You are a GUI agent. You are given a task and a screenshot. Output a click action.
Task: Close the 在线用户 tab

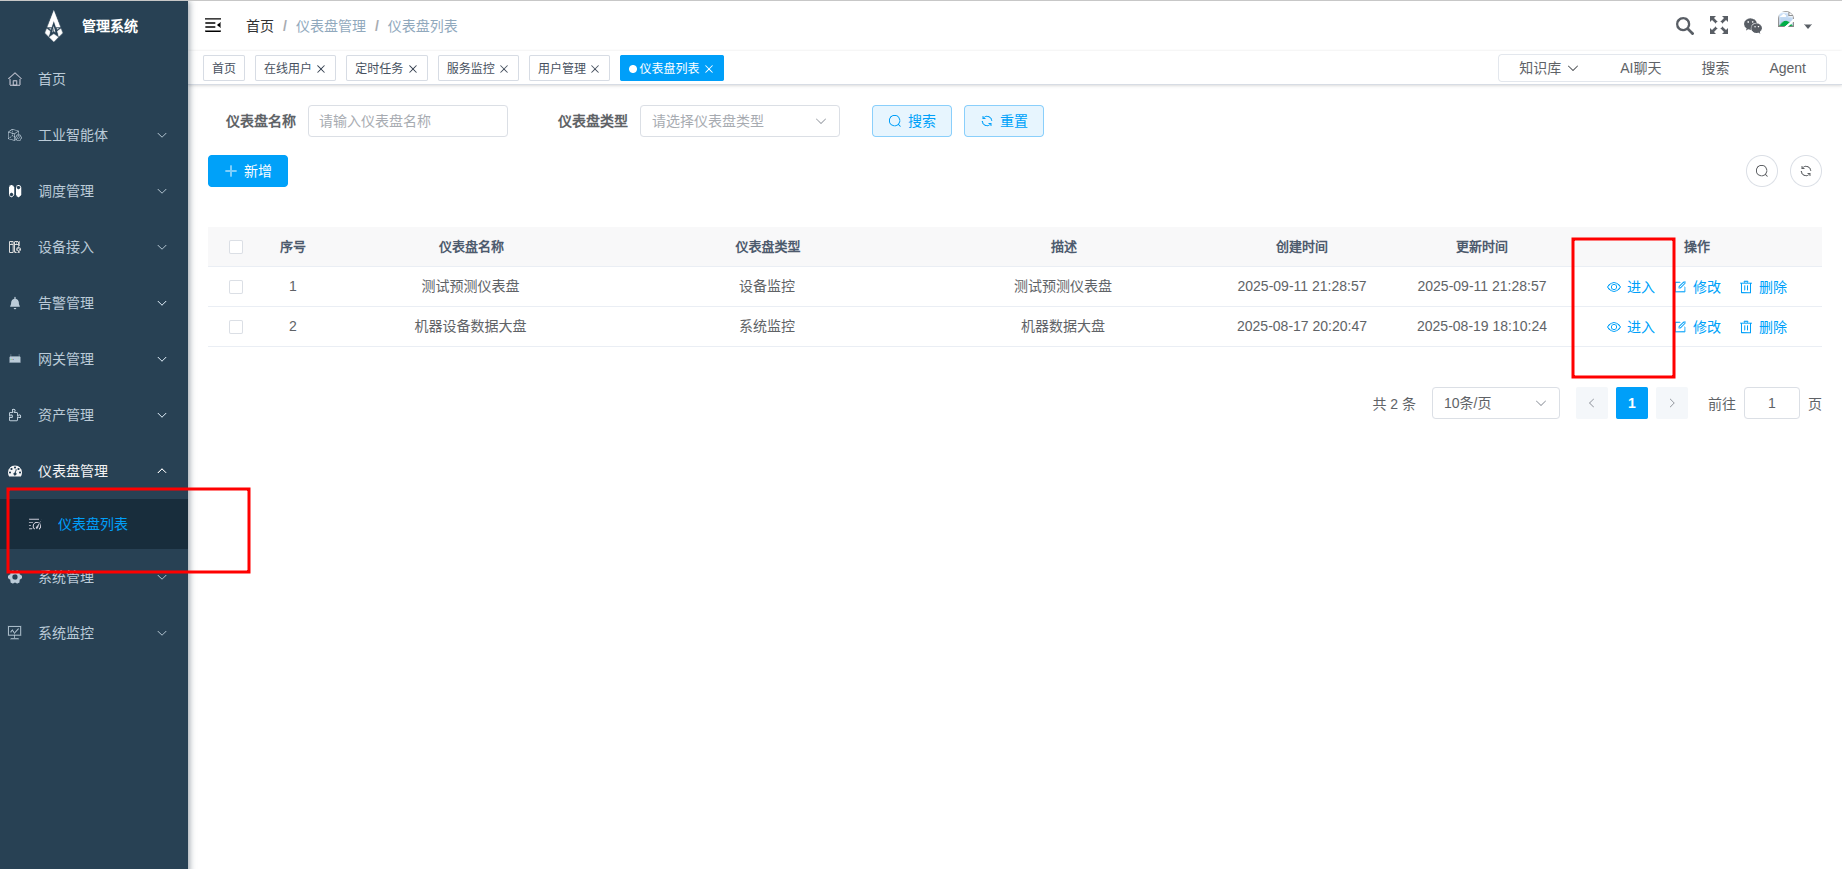(x=321, y=69)
